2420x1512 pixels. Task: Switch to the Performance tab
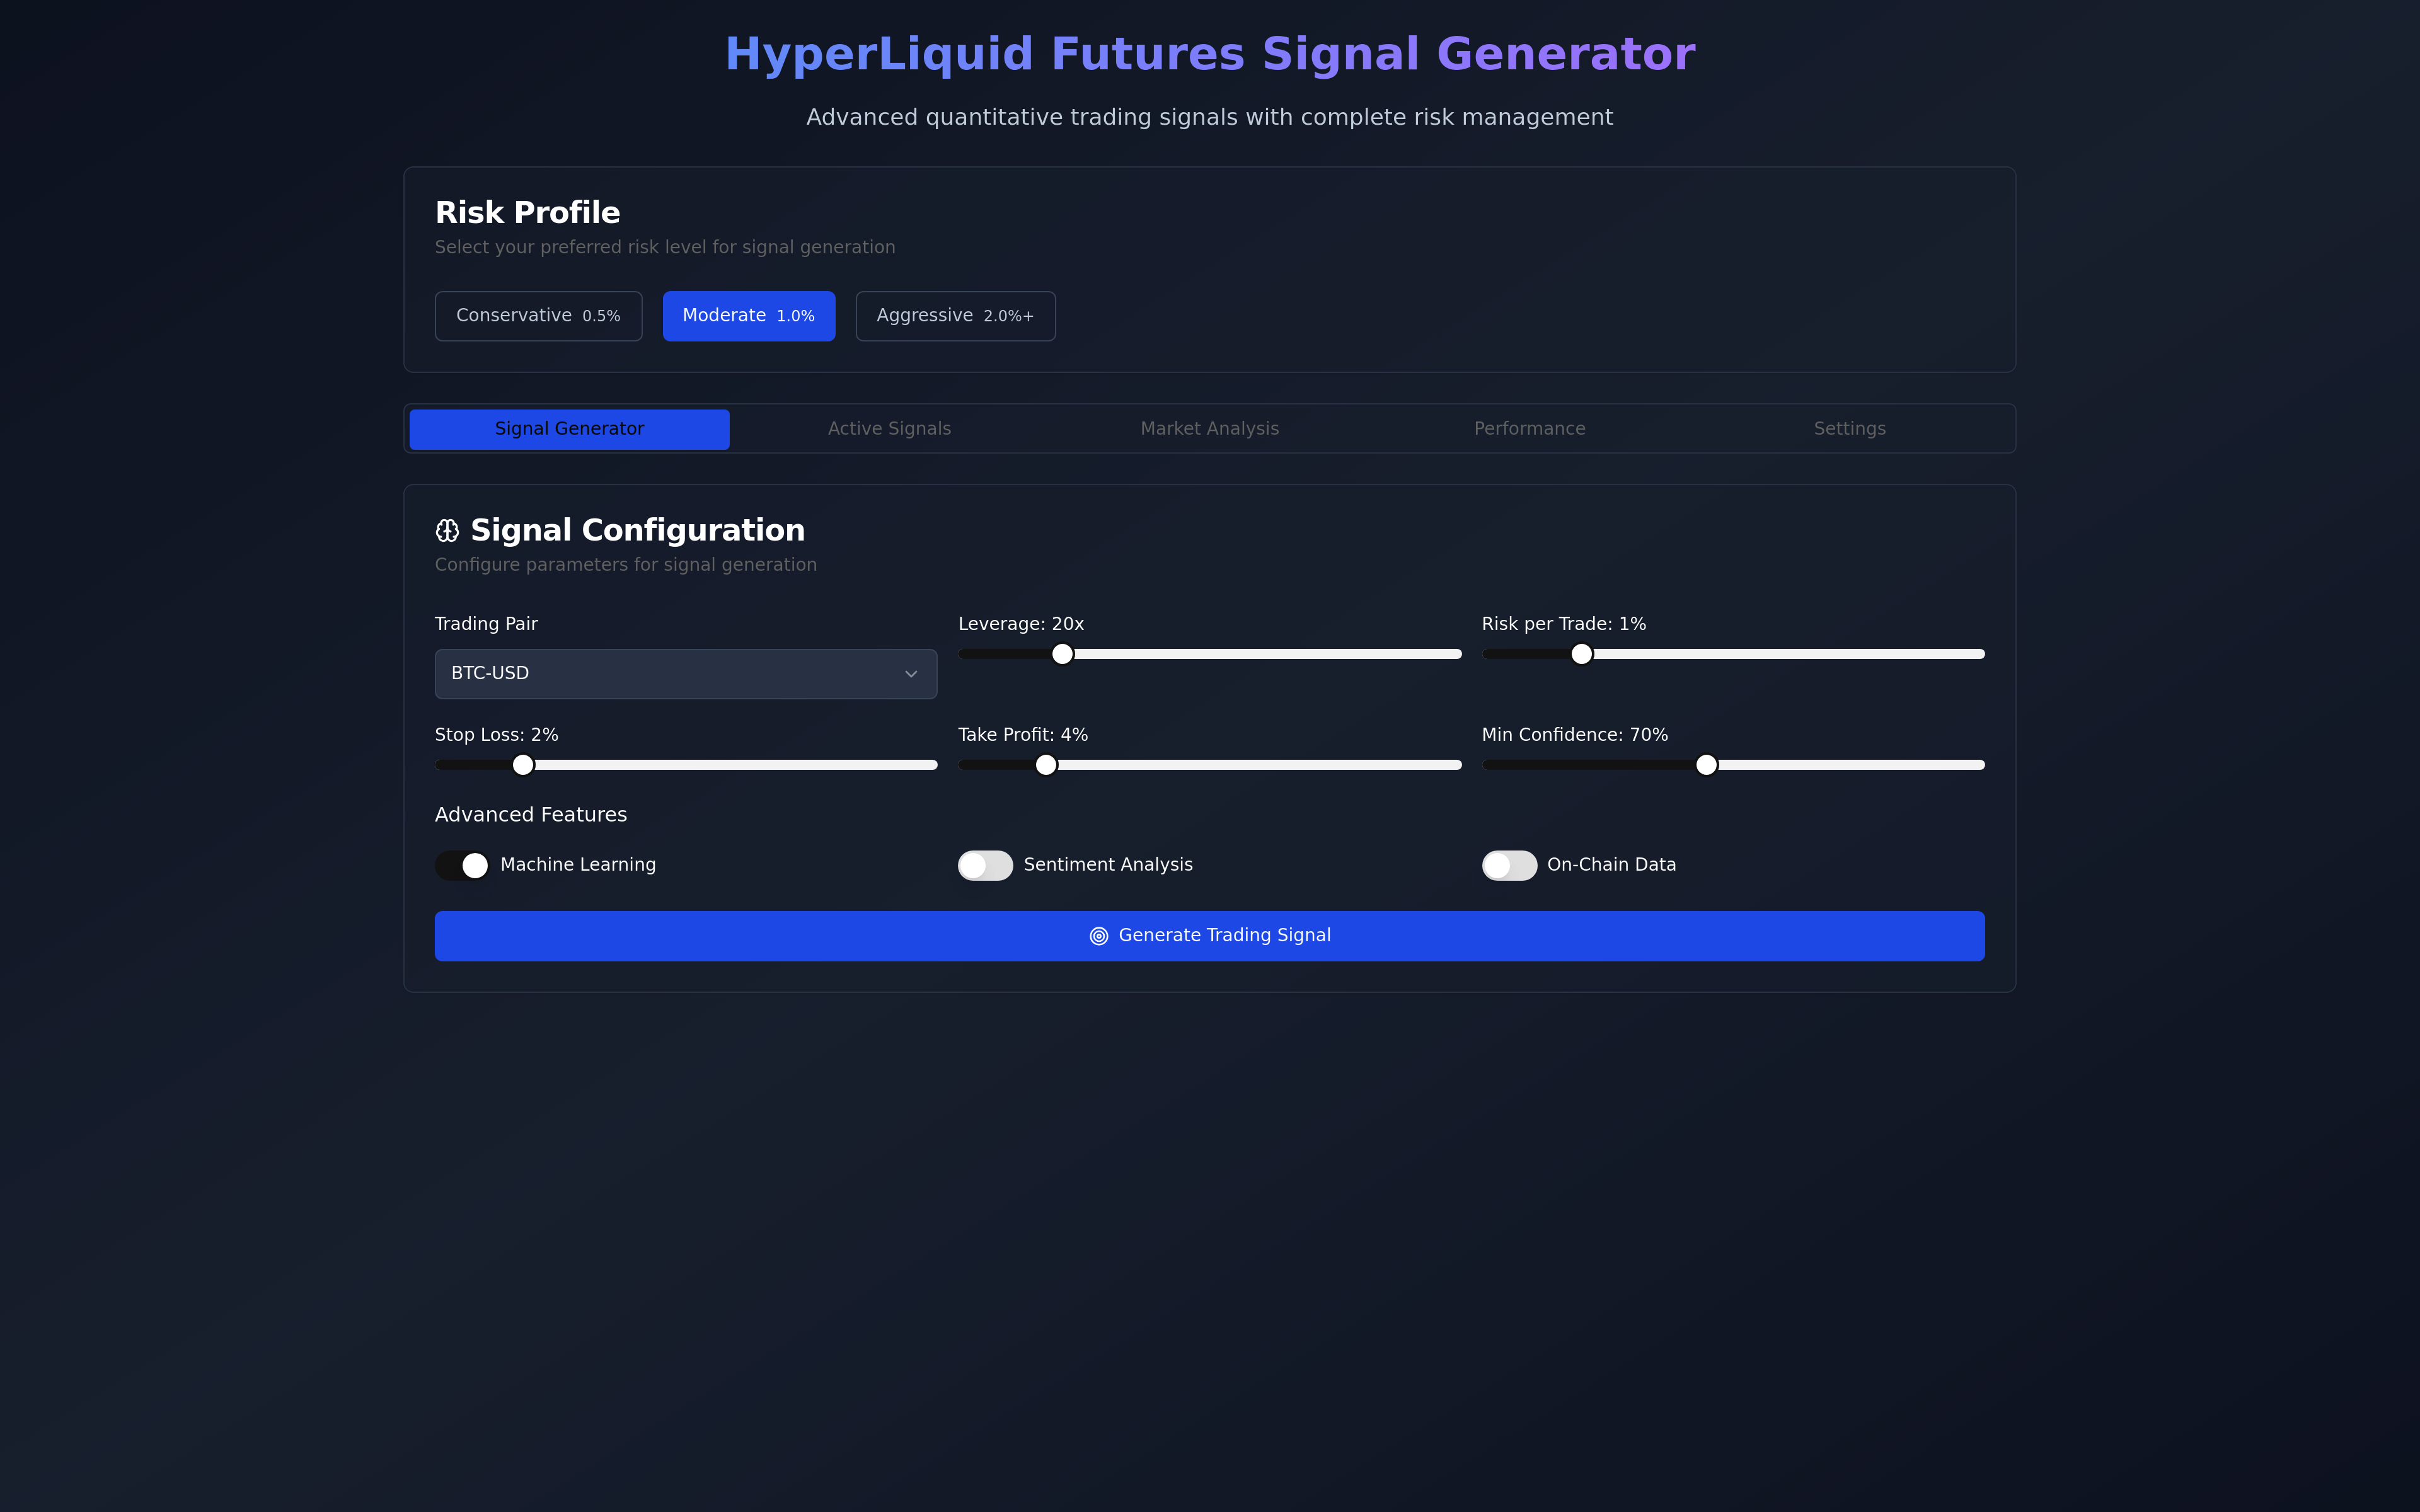tap(1529, 428)
